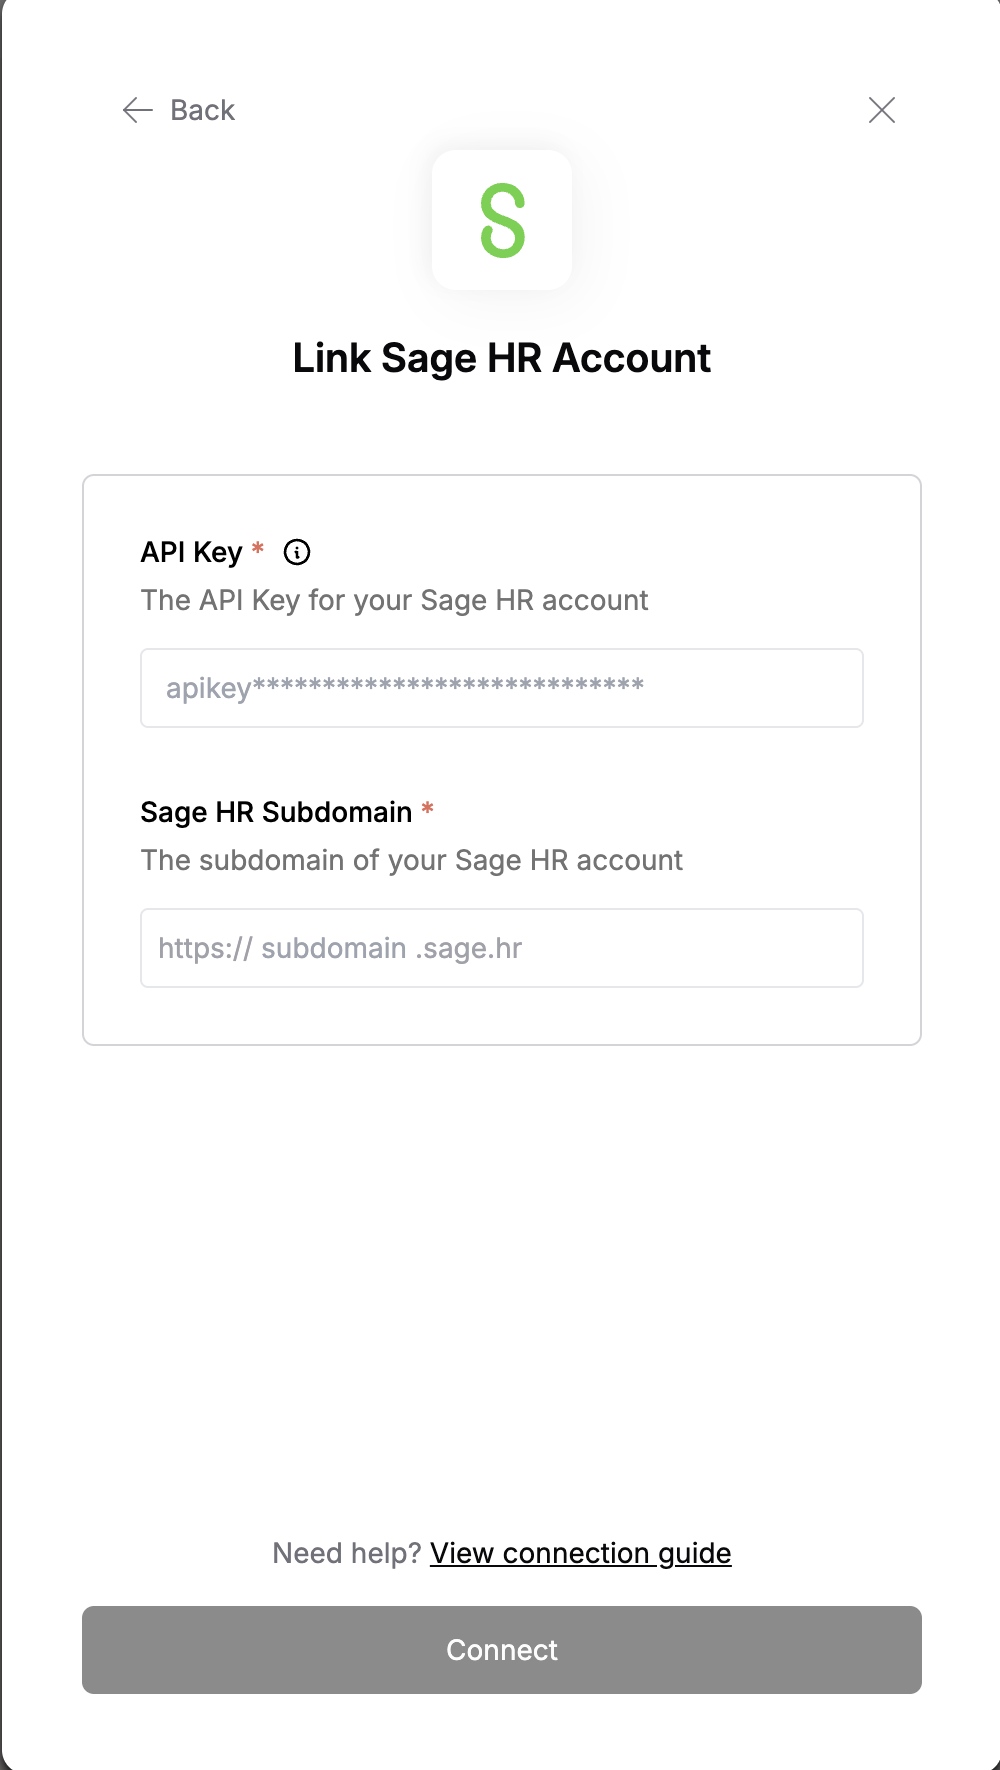Click the Back text label
This screenshot has height=1770, width=1000.
pos(203,110)
